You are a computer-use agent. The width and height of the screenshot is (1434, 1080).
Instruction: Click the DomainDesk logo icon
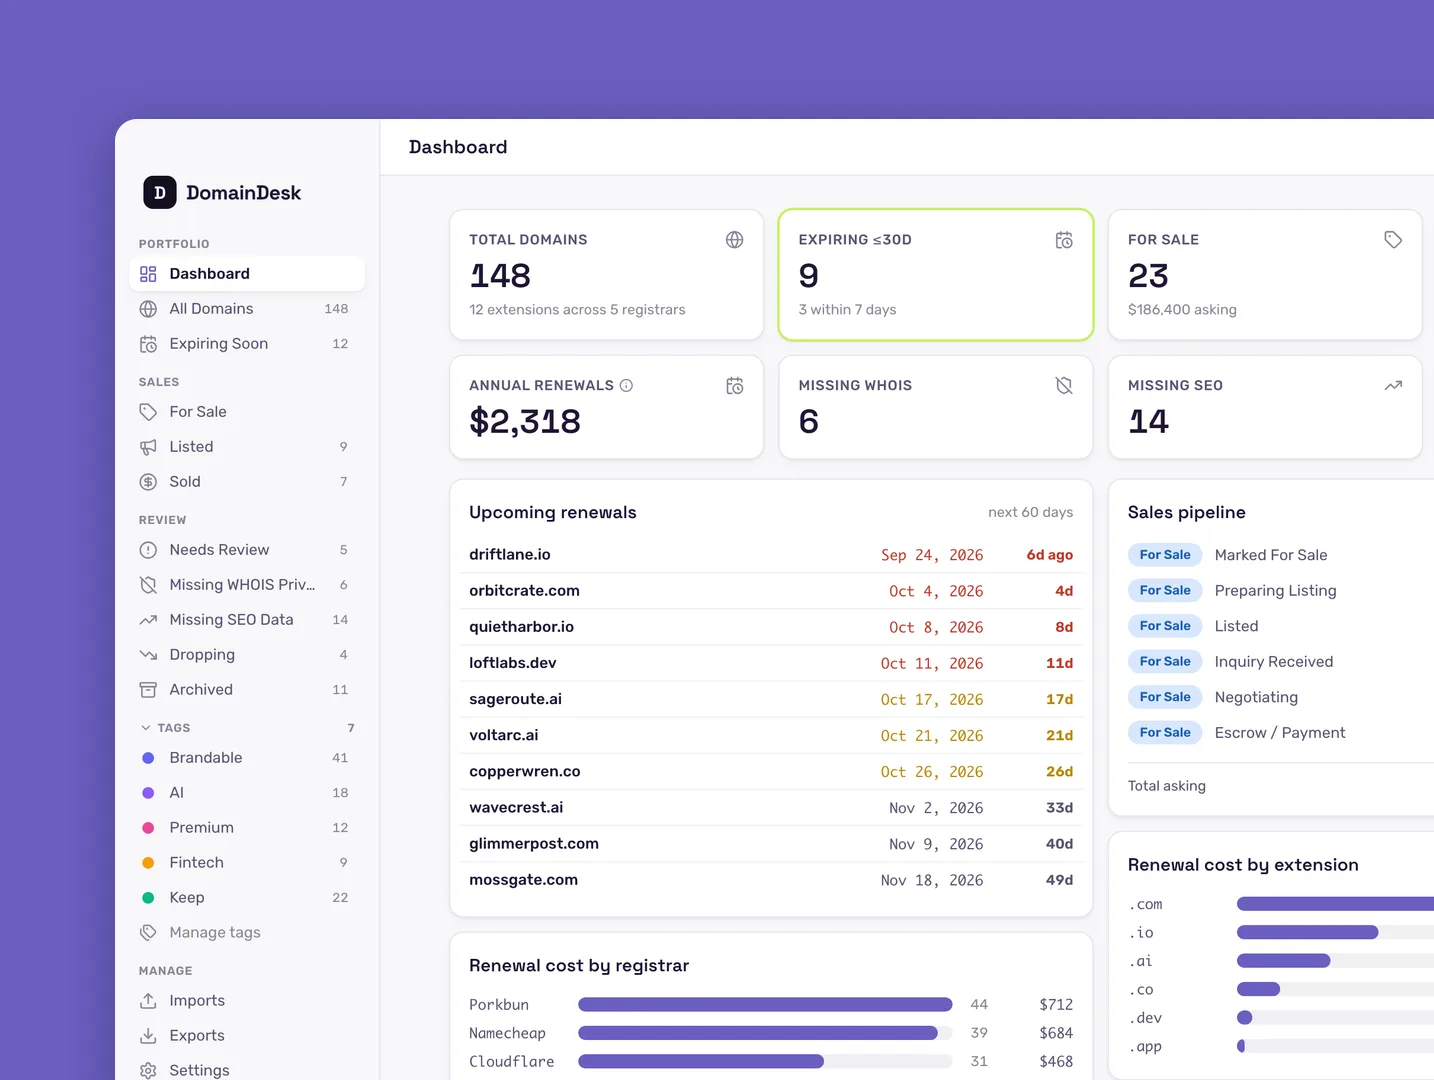point(160,192)
